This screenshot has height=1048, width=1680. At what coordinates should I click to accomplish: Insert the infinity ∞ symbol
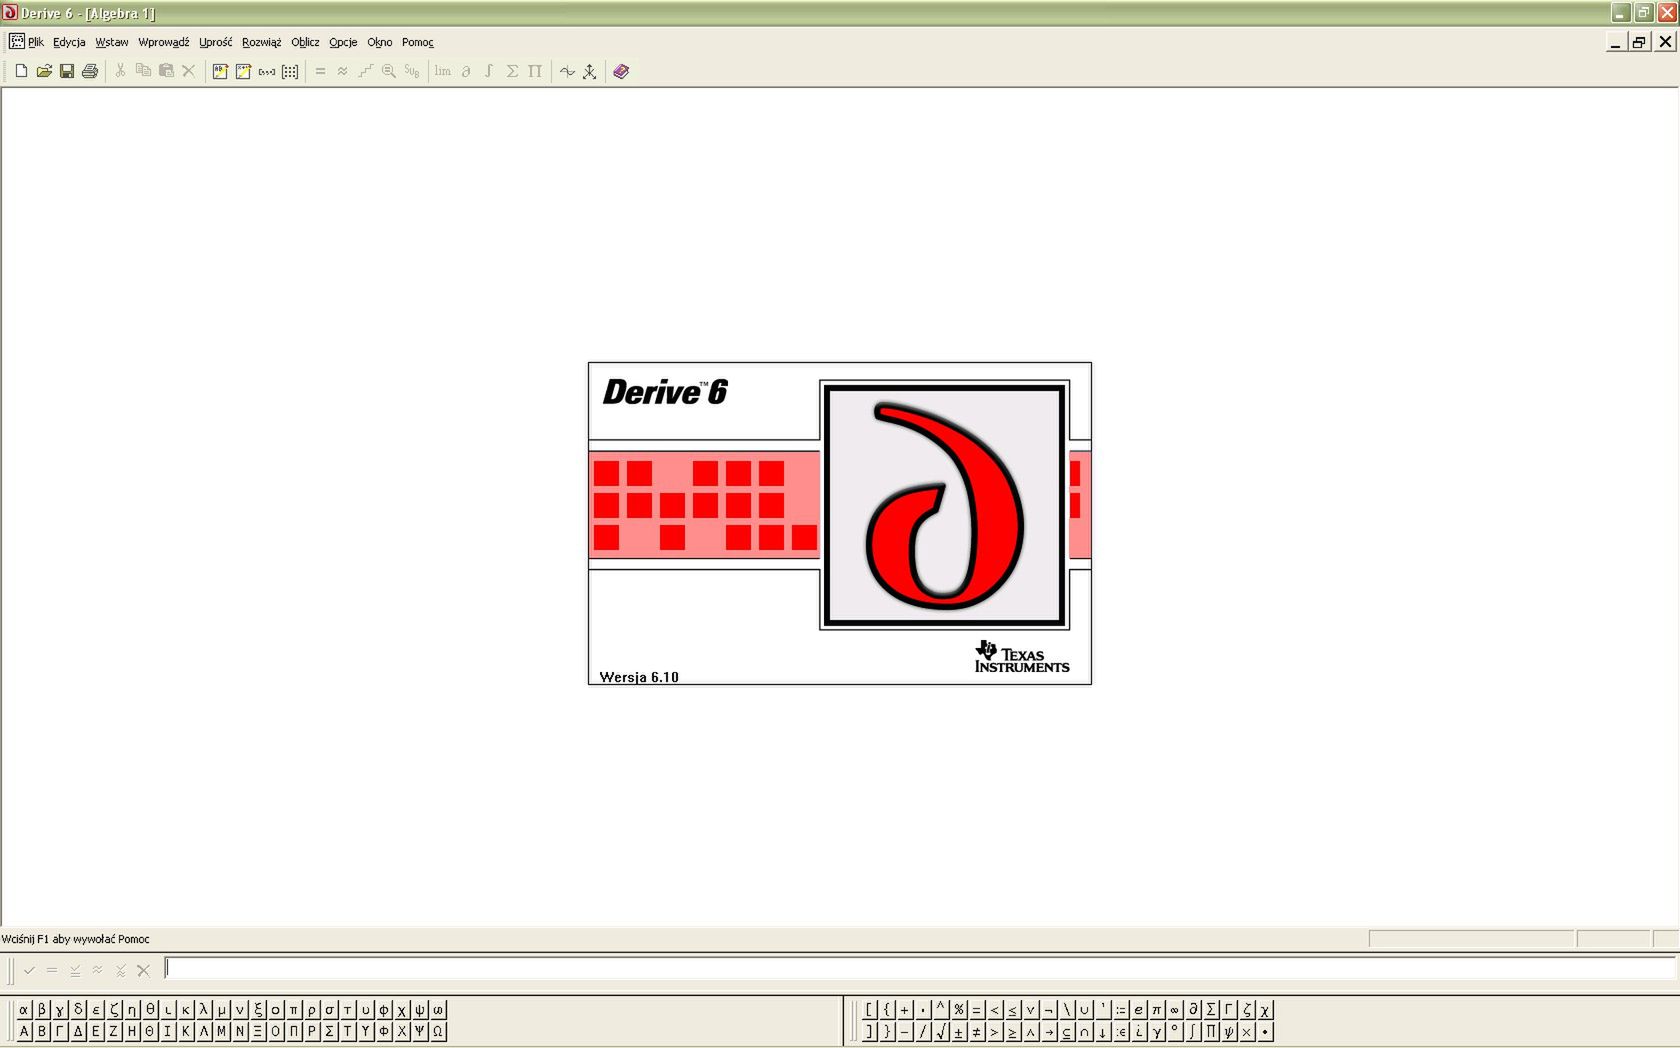[x=1175, y=1009]
